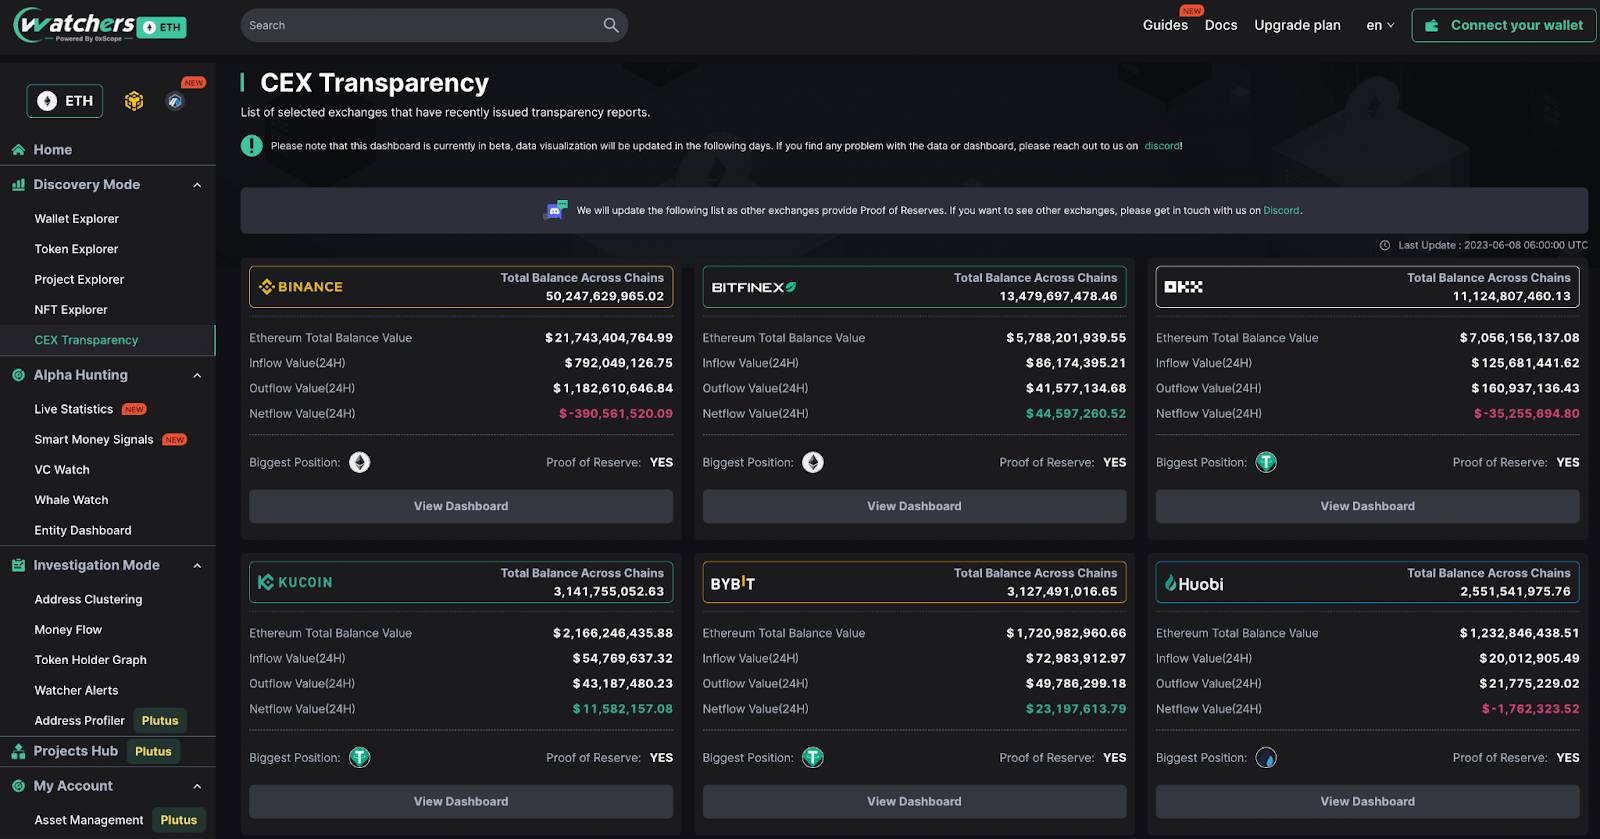Click the wallet icon in Connect button
Viewport: 1600px width, 839px height.
(1432, 25)
